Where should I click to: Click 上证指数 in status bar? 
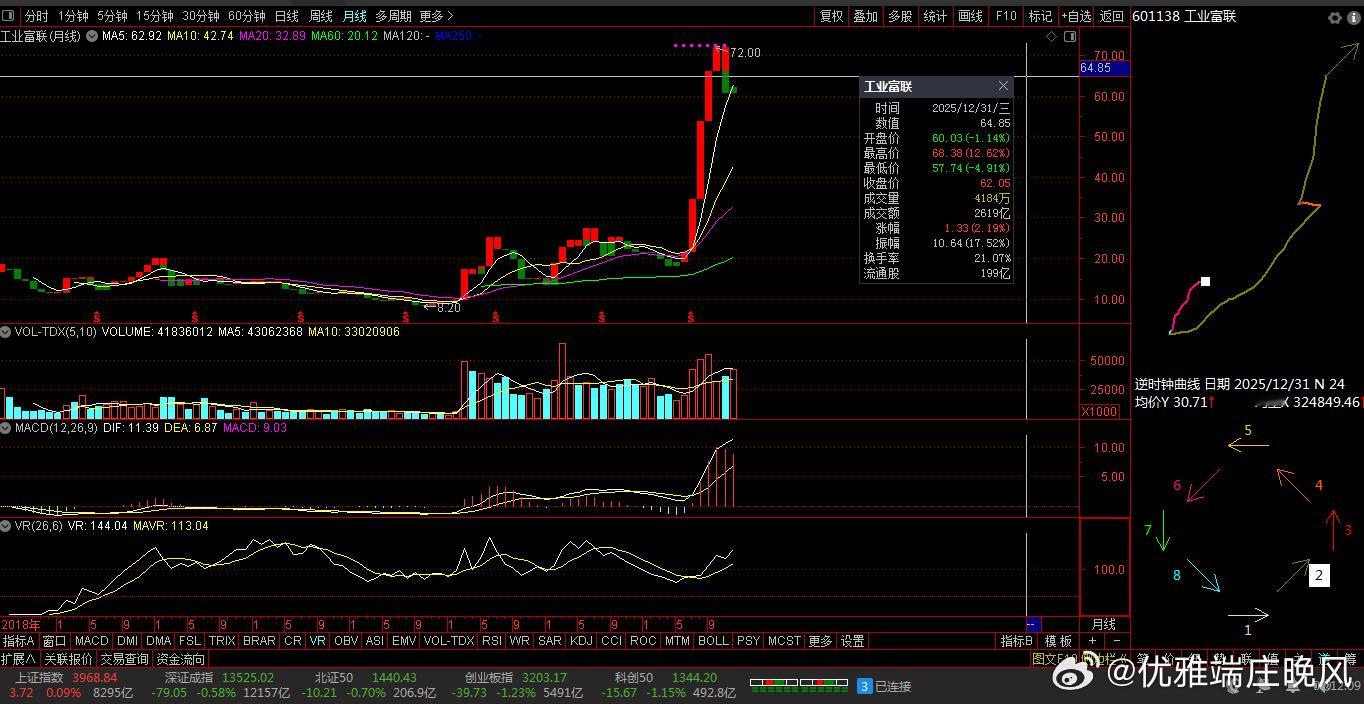[x=39, y=678]
